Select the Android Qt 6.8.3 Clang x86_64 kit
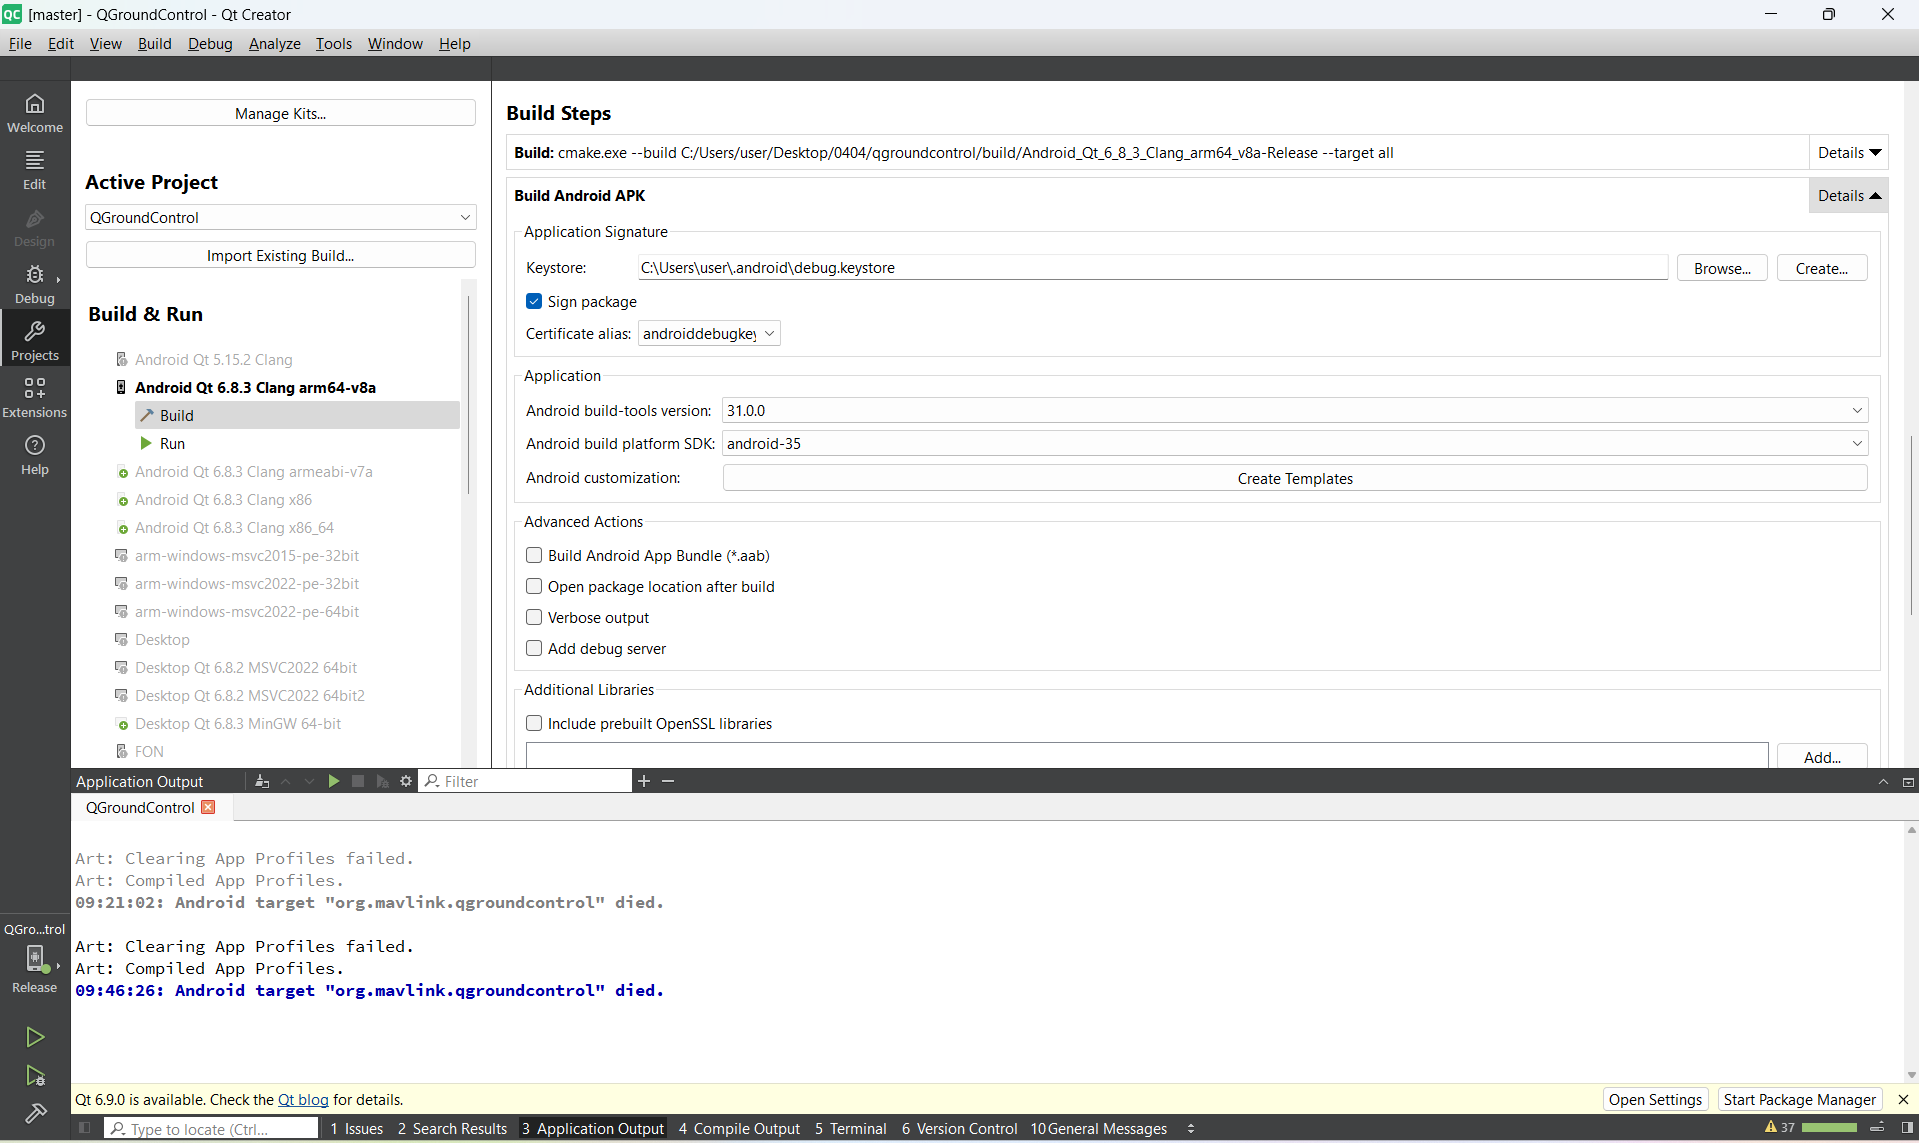 tap(234, 527)
